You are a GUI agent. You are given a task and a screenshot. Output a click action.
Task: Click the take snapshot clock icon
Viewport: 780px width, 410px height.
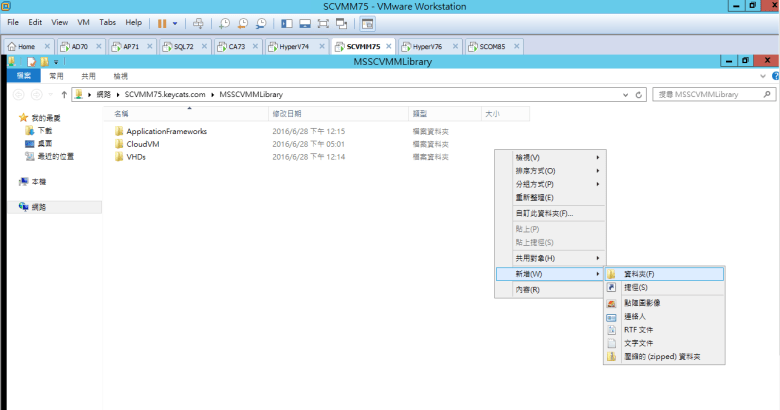225,22
